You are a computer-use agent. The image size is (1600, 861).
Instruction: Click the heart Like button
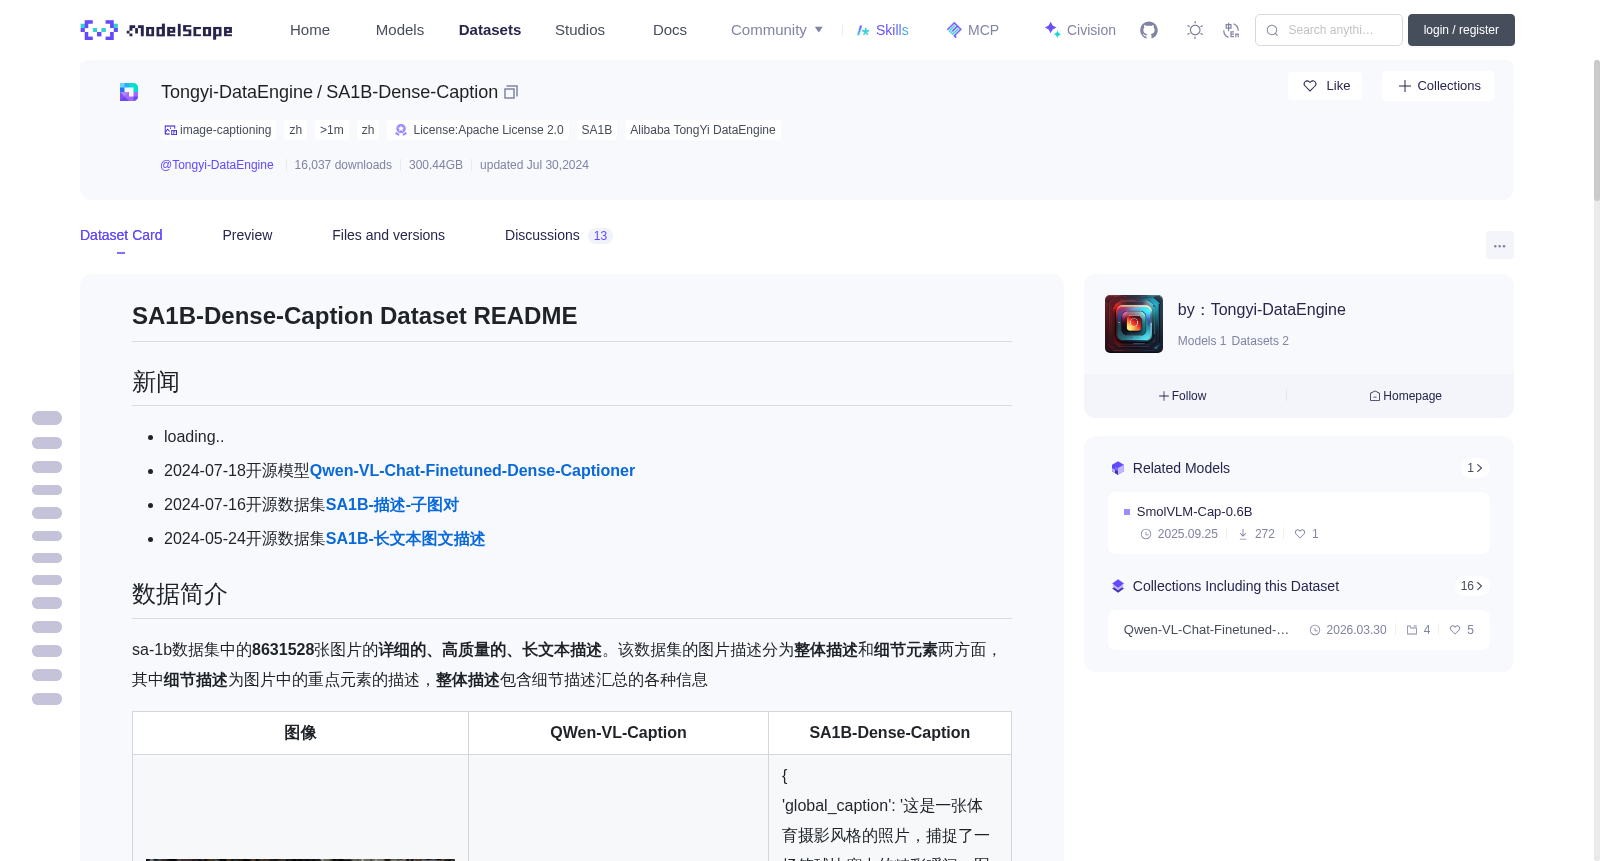pos(1325,86)
